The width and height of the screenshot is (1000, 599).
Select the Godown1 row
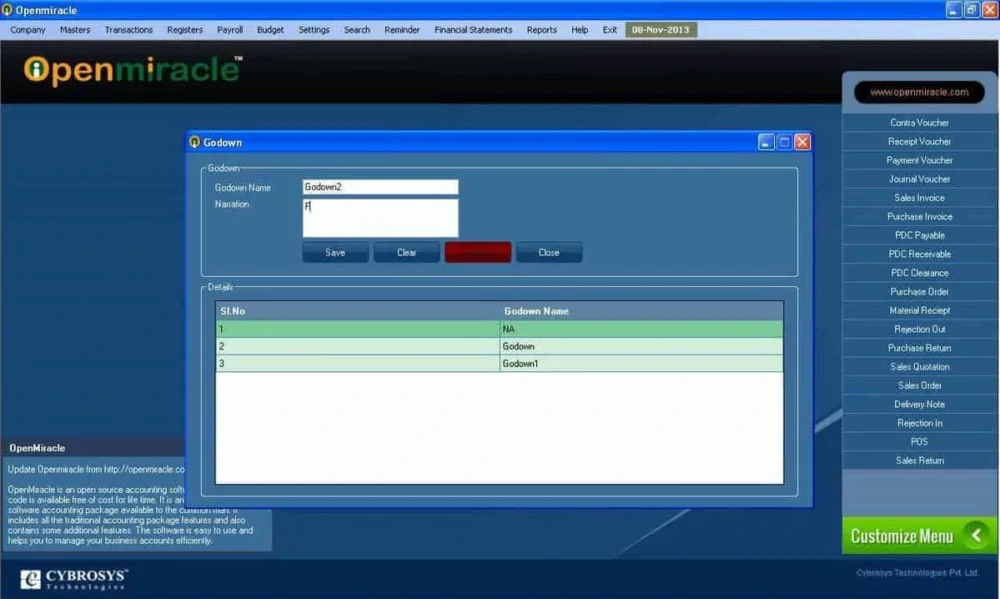pos(499,364)
